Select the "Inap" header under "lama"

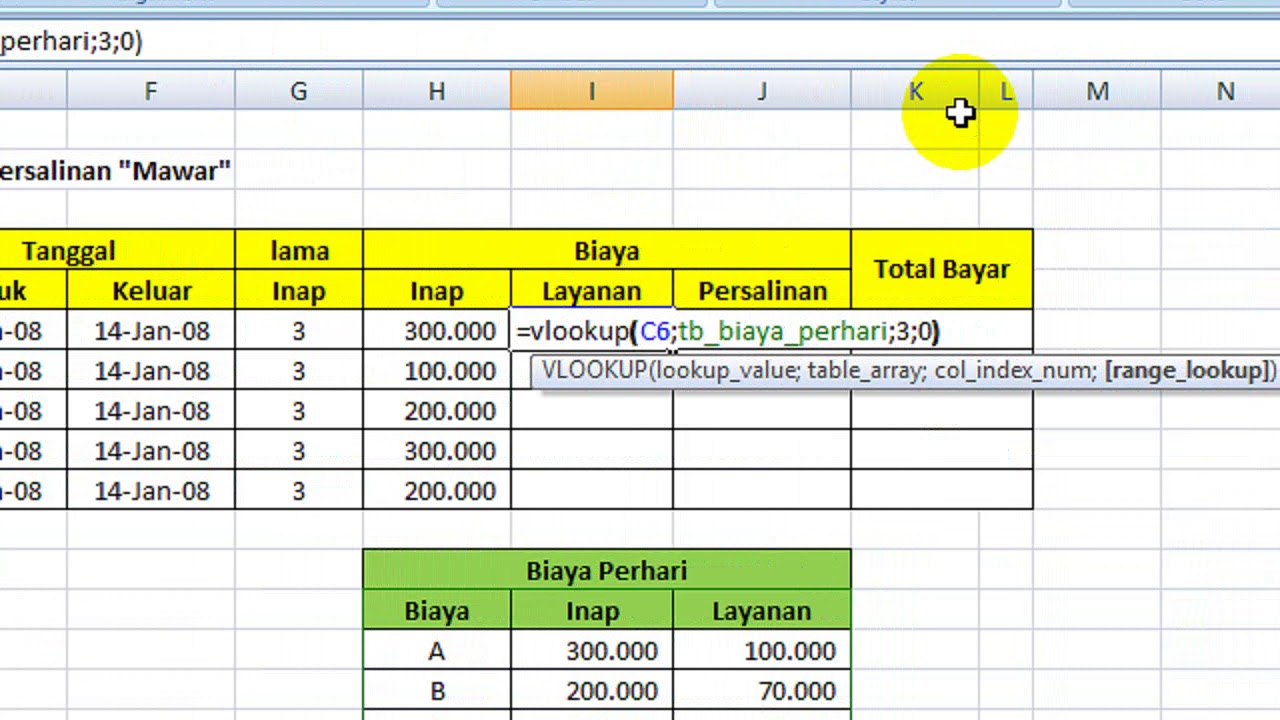pos(299,290)
